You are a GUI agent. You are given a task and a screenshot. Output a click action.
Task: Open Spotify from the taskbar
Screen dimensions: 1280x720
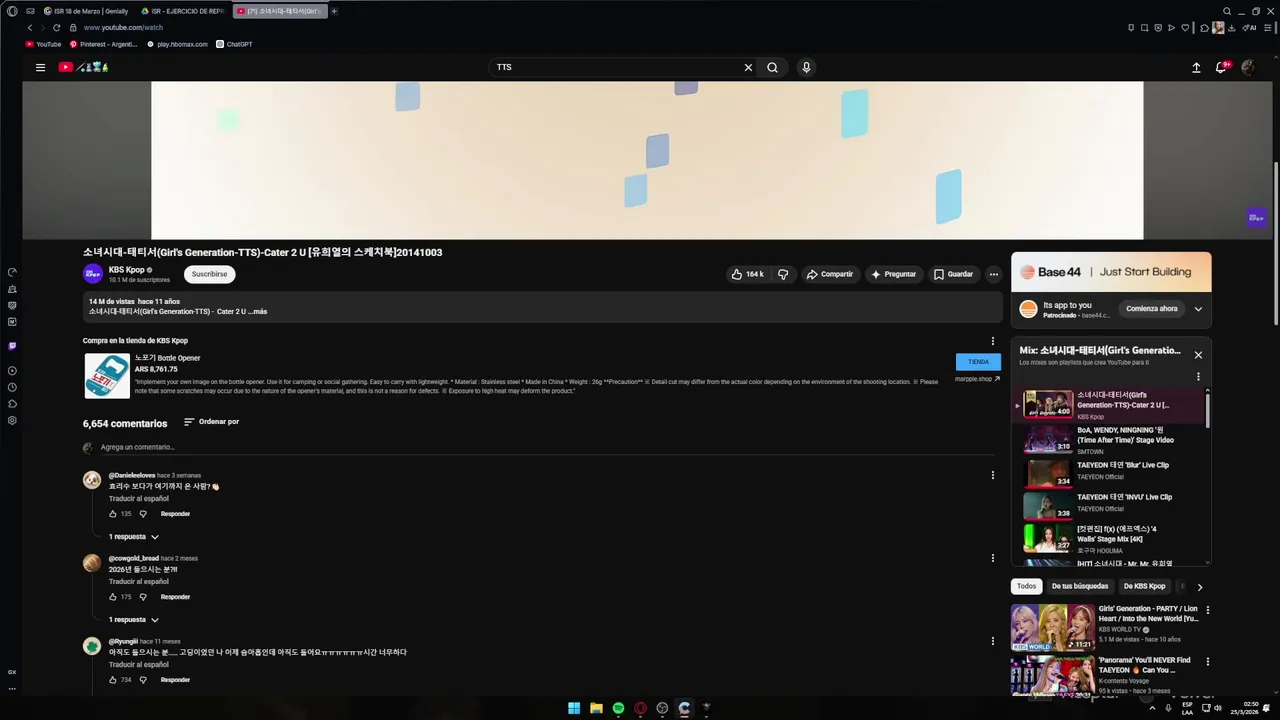(618, 708)
